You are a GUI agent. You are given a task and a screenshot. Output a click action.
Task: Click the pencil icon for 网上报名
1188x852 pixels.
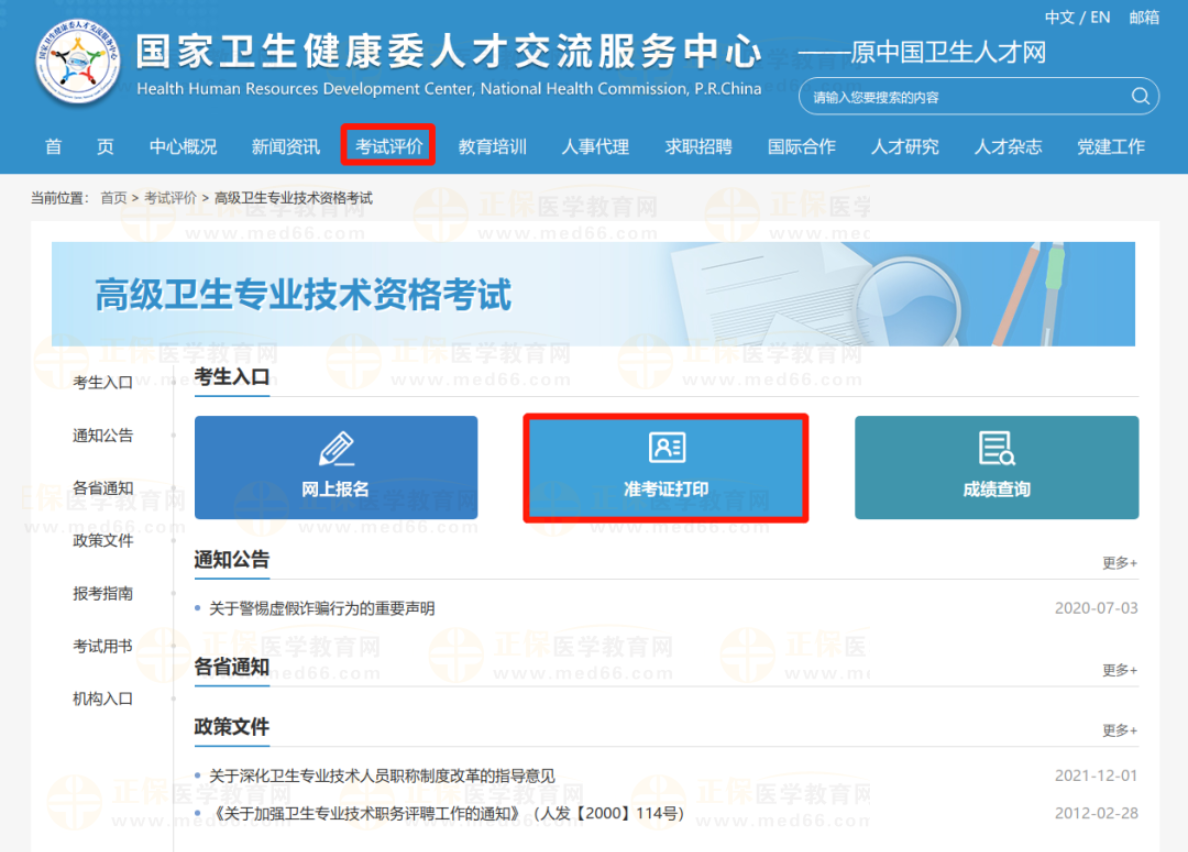coord(336,449)
